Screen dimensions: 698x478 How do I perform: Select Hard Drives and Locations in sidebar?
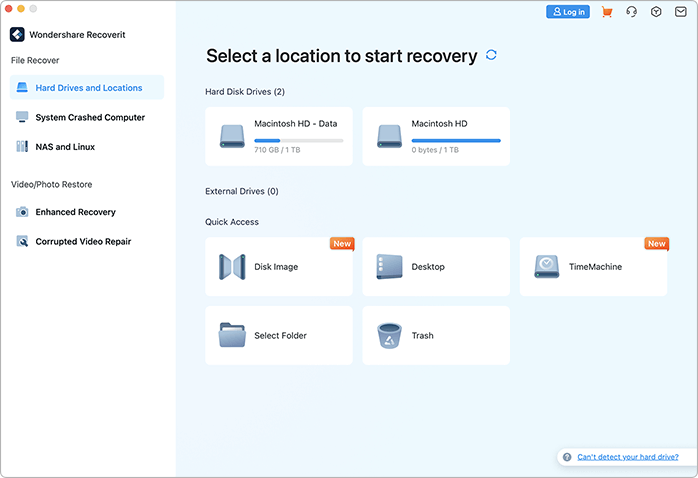click(87, 87)
